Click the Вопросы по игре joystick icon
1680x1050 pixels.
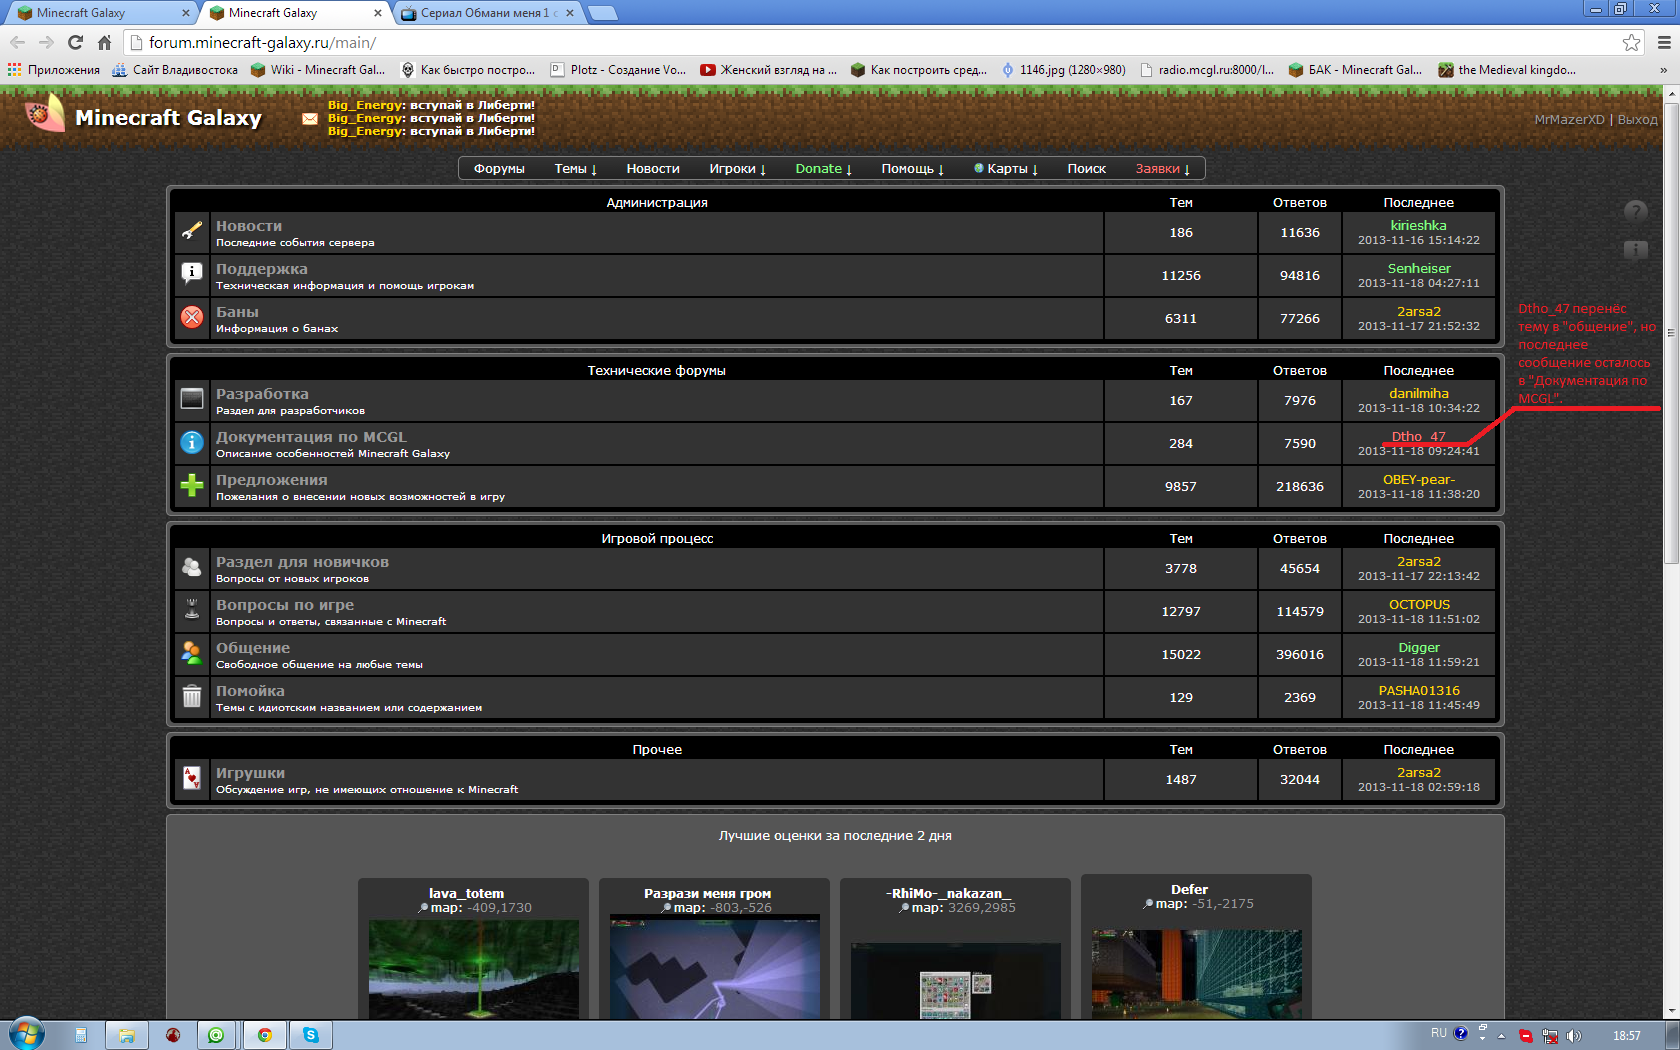pos(192,611)
